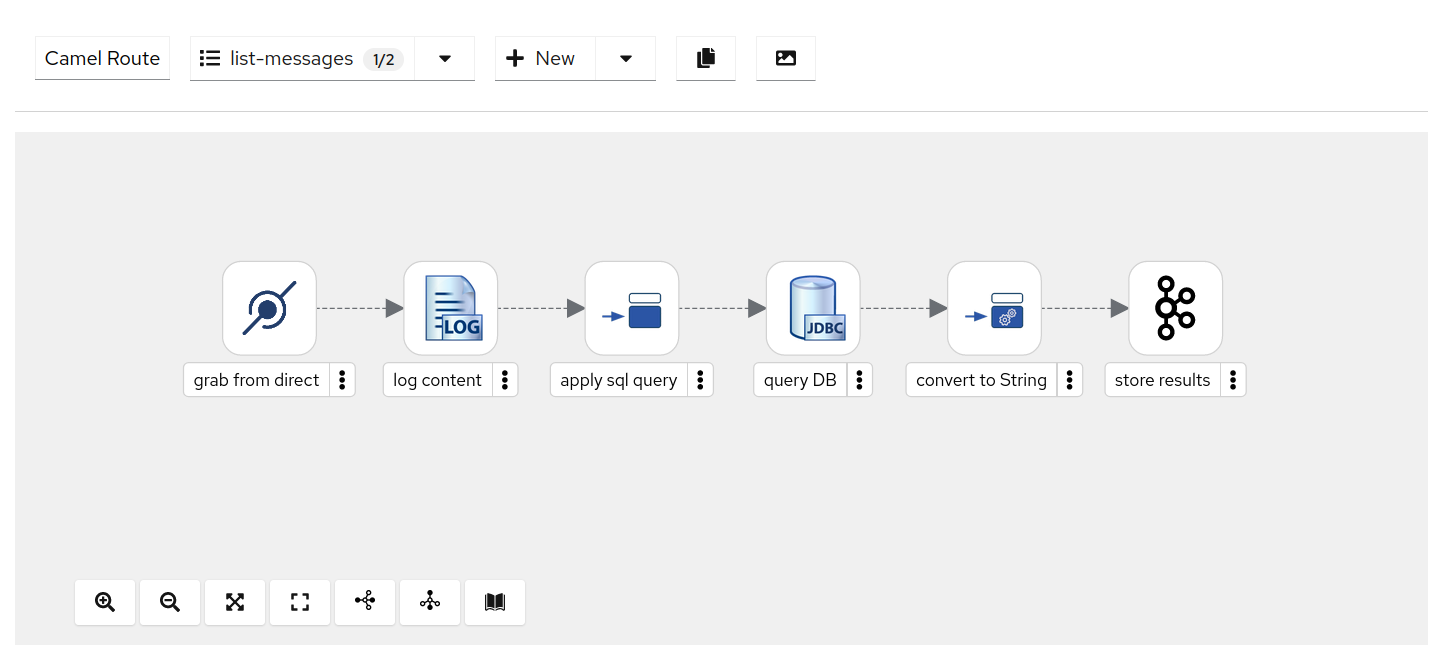Select the "grab from direct" node icon
The width and height of the screenshot is (1445, 663).
point(269,308)
